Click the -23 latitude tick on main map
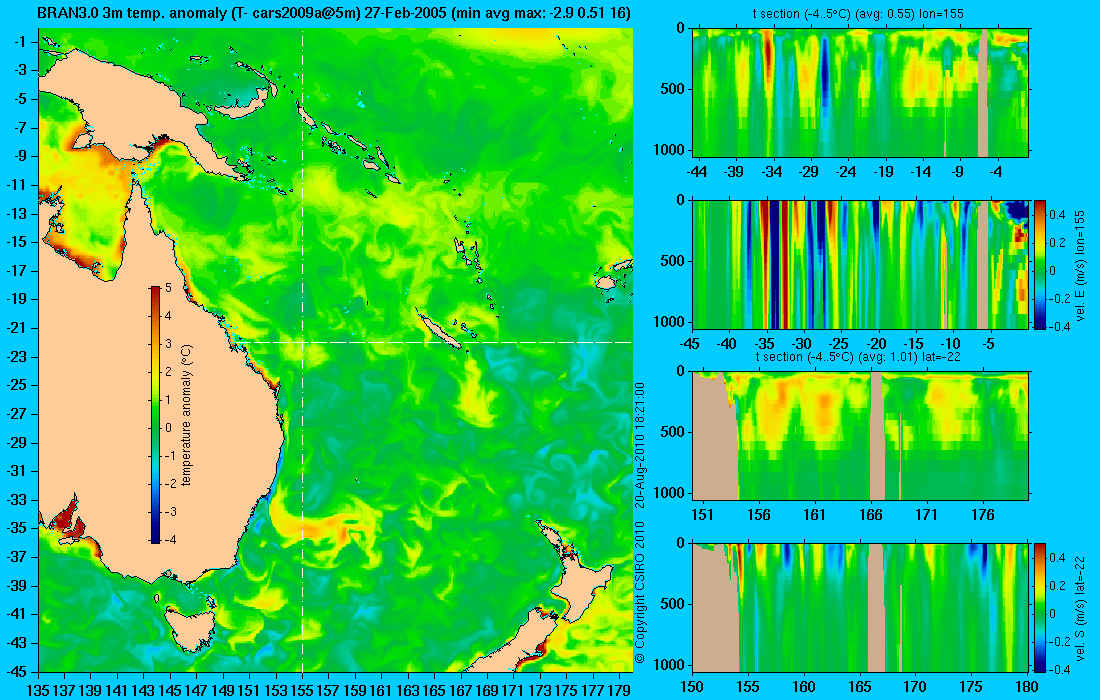1100x700 pixels. tap(17, 356)
